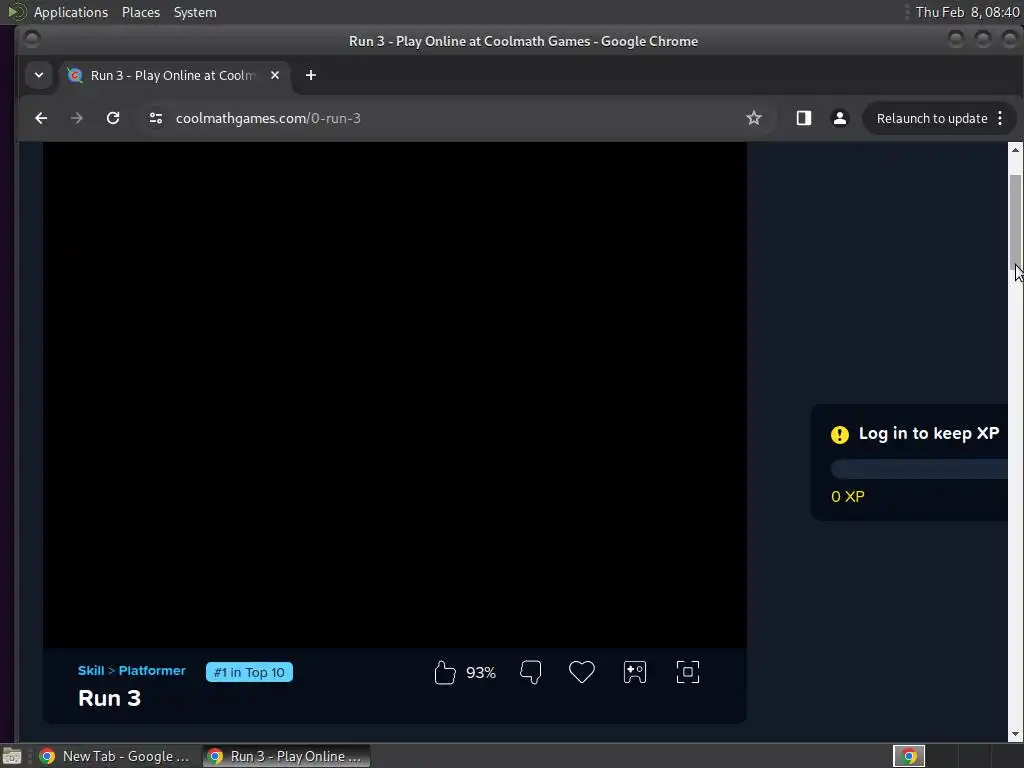Open the System menu
This screenshot has width=1024, height=768.
coord(195,12)
